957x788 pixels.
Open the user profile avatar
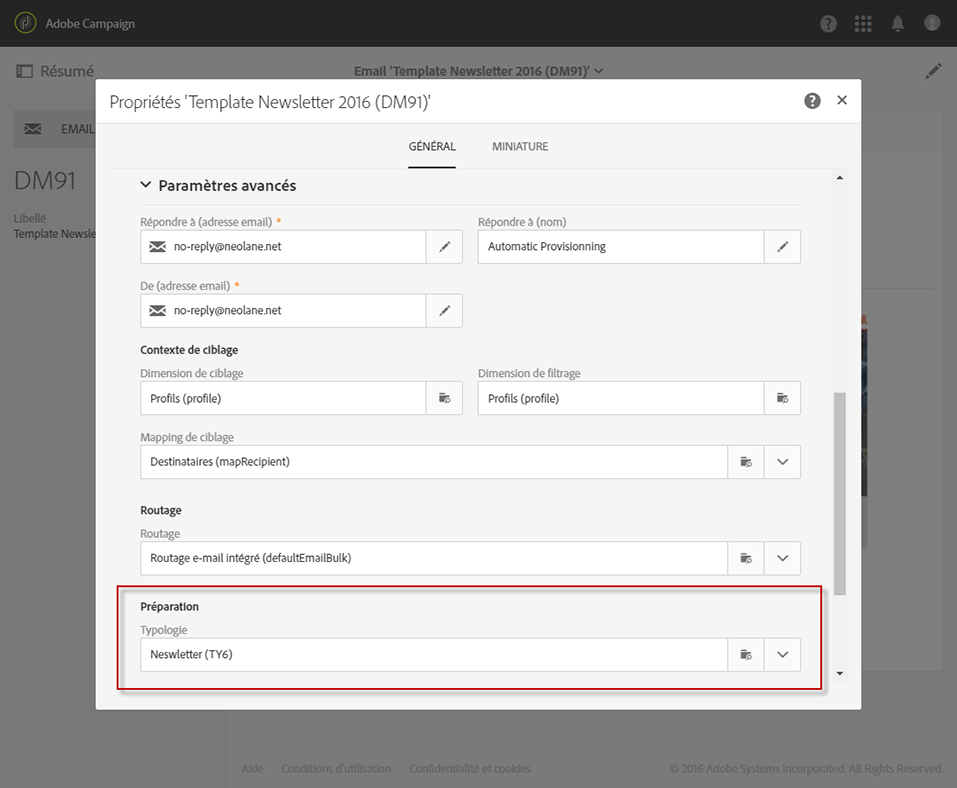[932, 23]
